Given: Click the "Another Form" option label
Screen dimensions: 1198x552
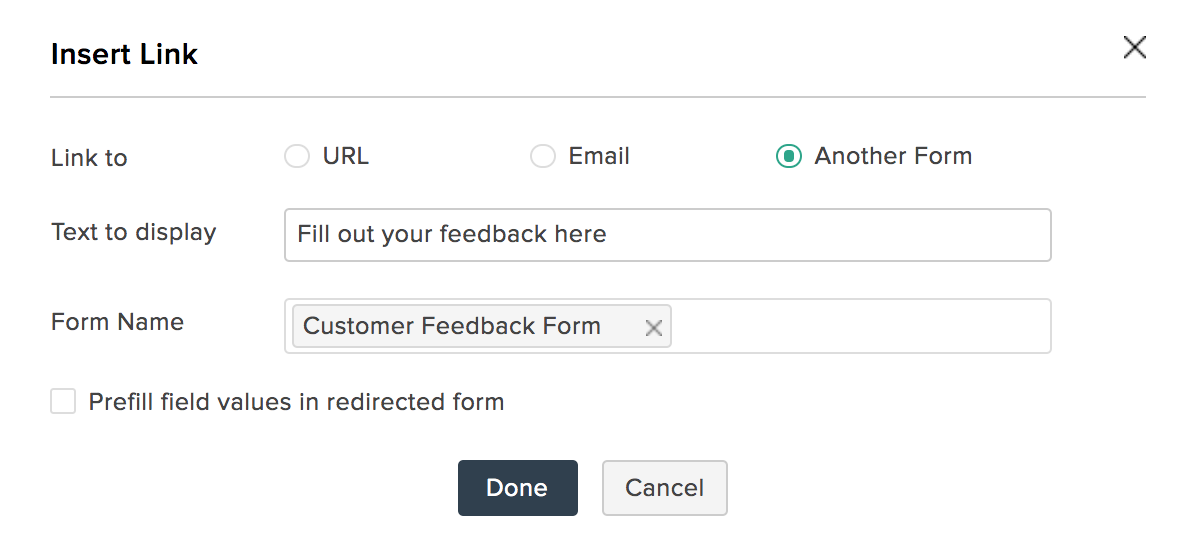Looking at the screenshot, I should click(x=893, y=156).
